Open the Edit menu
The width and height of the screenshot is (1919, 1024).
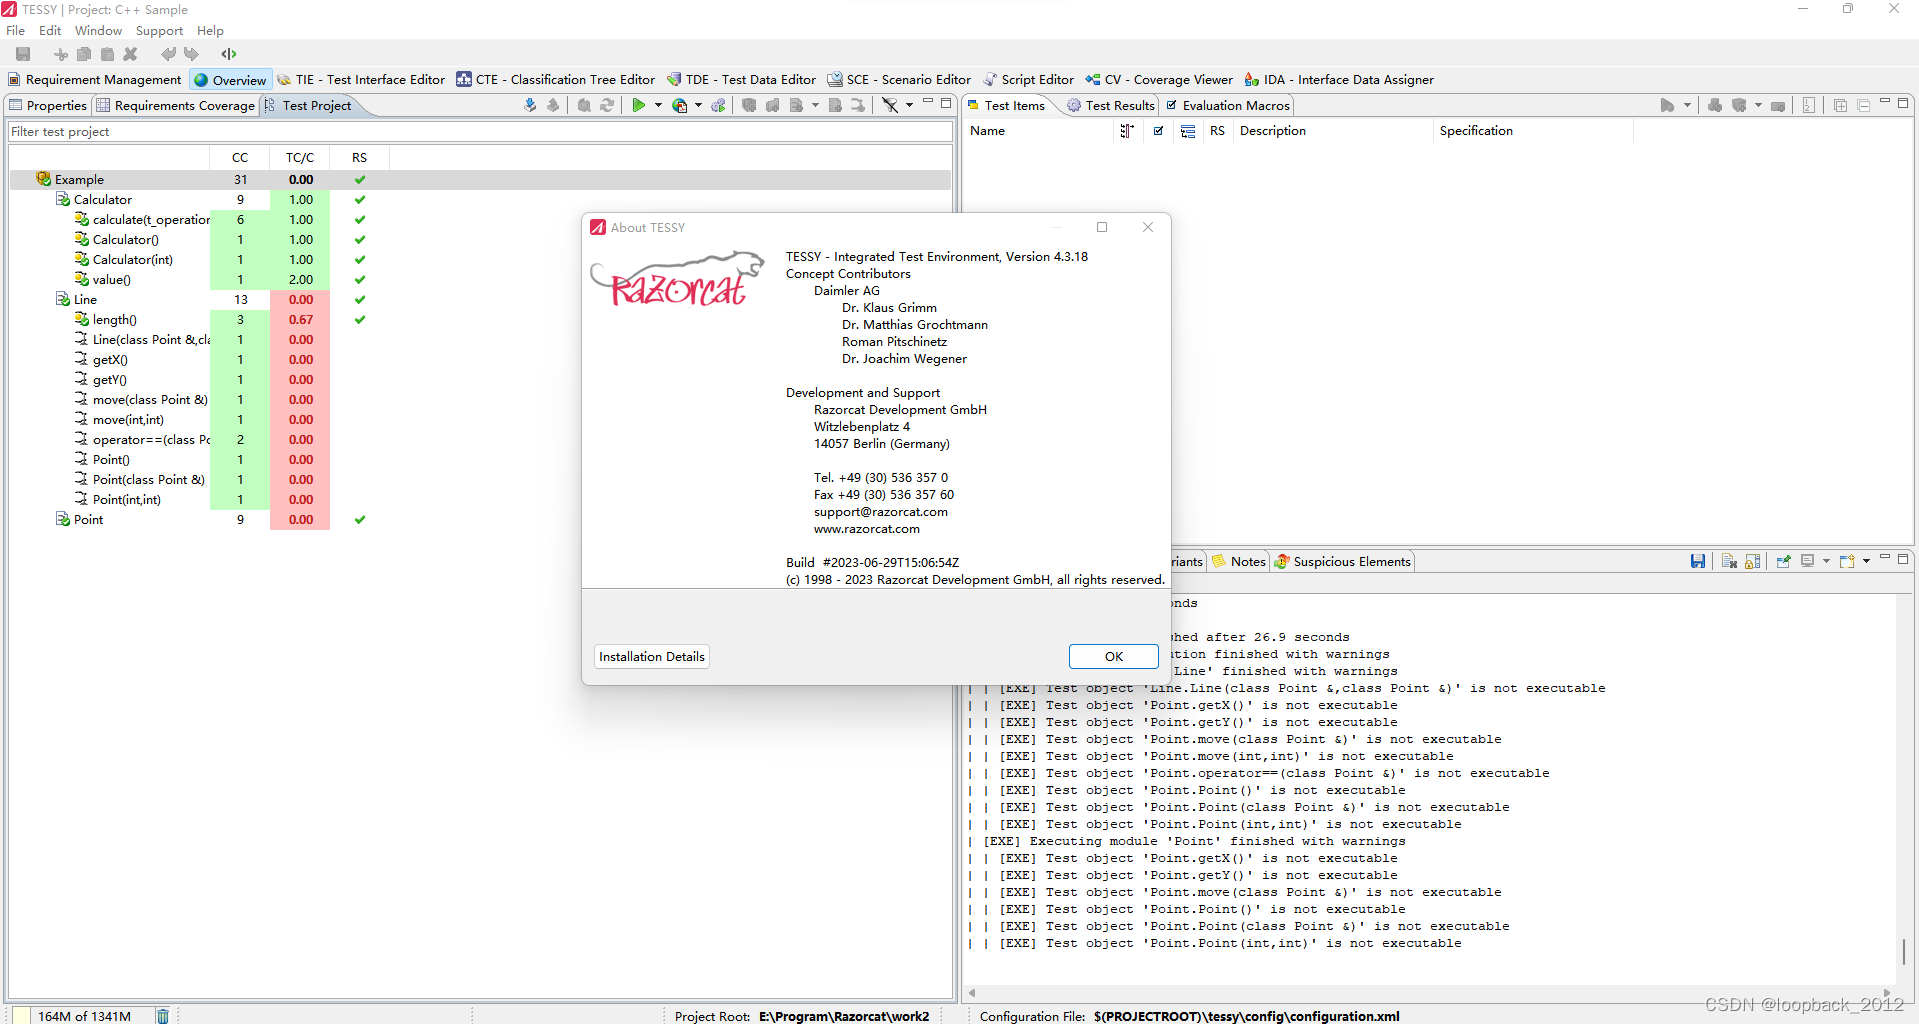(x=50, y=31)
